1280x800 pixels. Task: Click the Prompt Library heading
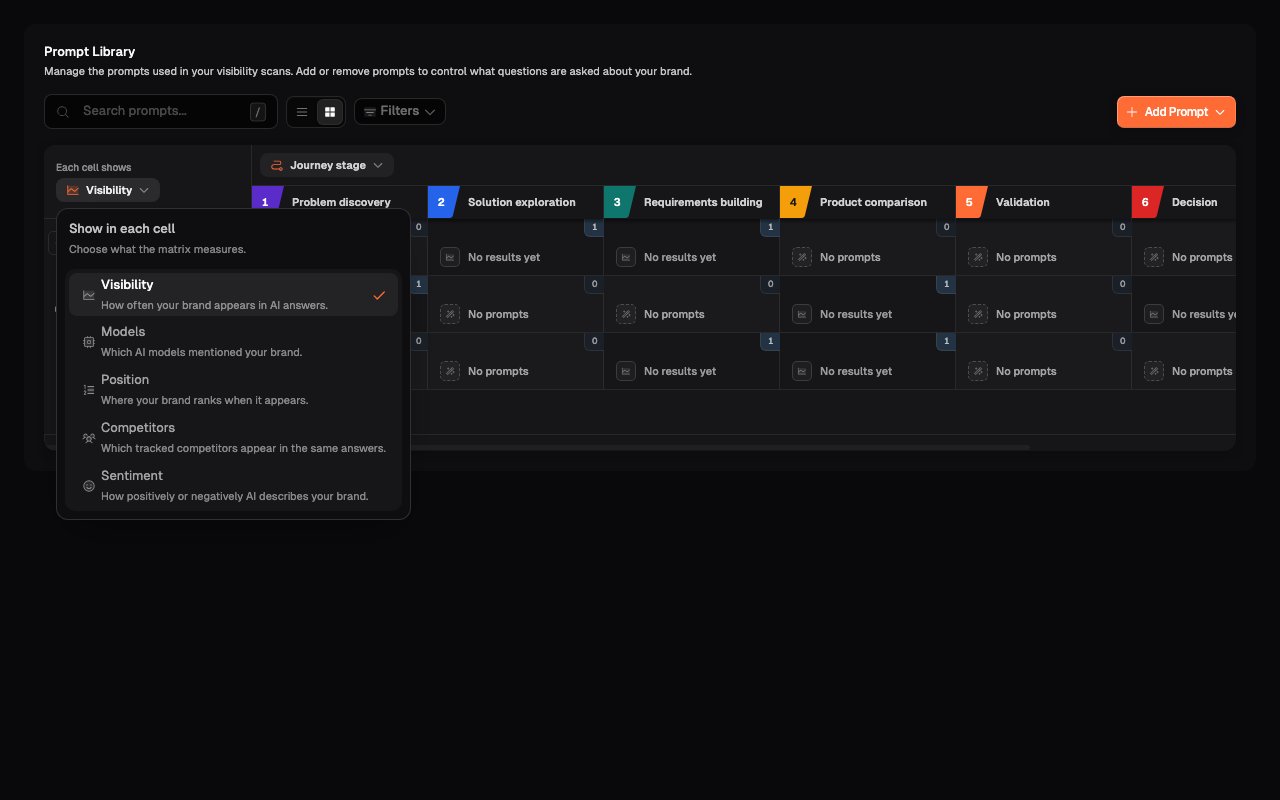click(x=90, y=51)
